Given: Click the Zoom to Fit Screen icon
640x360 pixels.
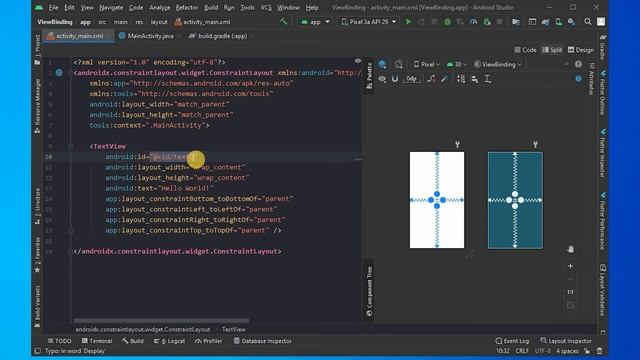Looking at the screenshot, I should coord(571,305).
